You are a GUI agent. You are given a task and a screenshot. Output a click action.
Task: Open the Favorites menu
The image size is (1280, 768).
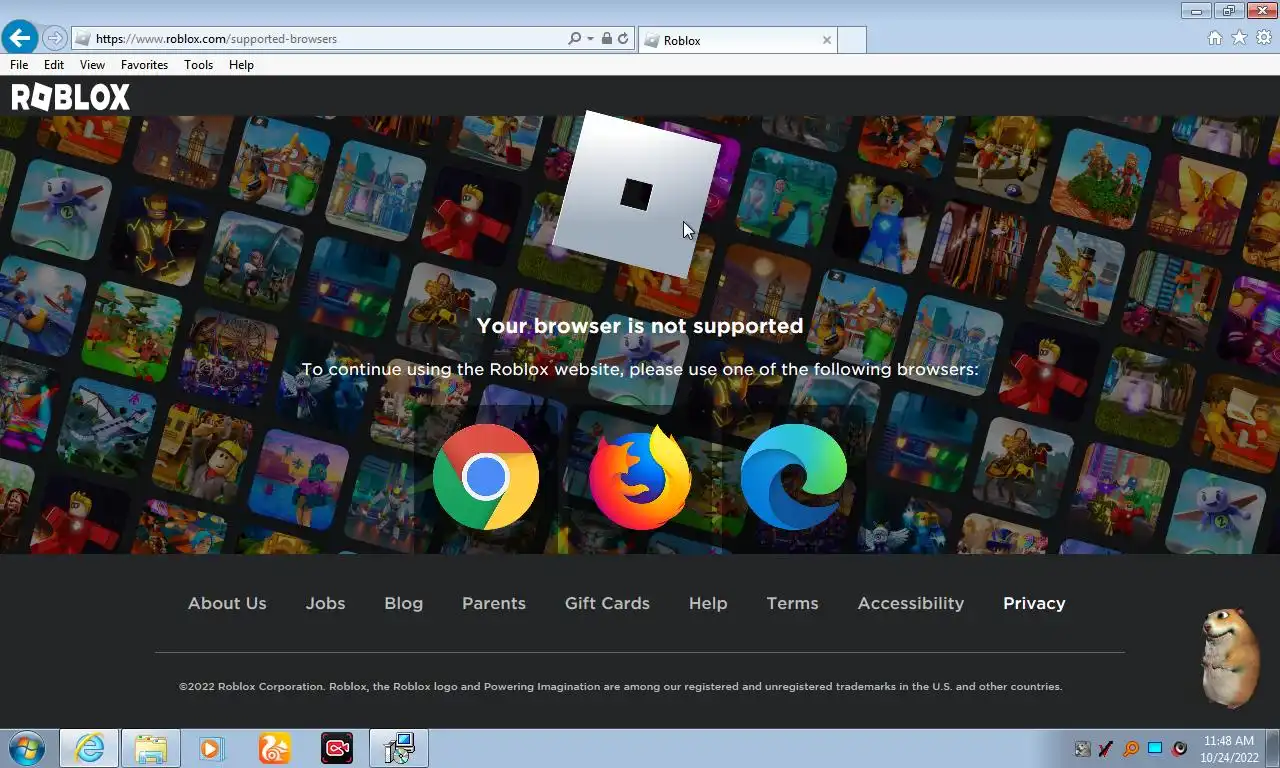coord(144,65)
